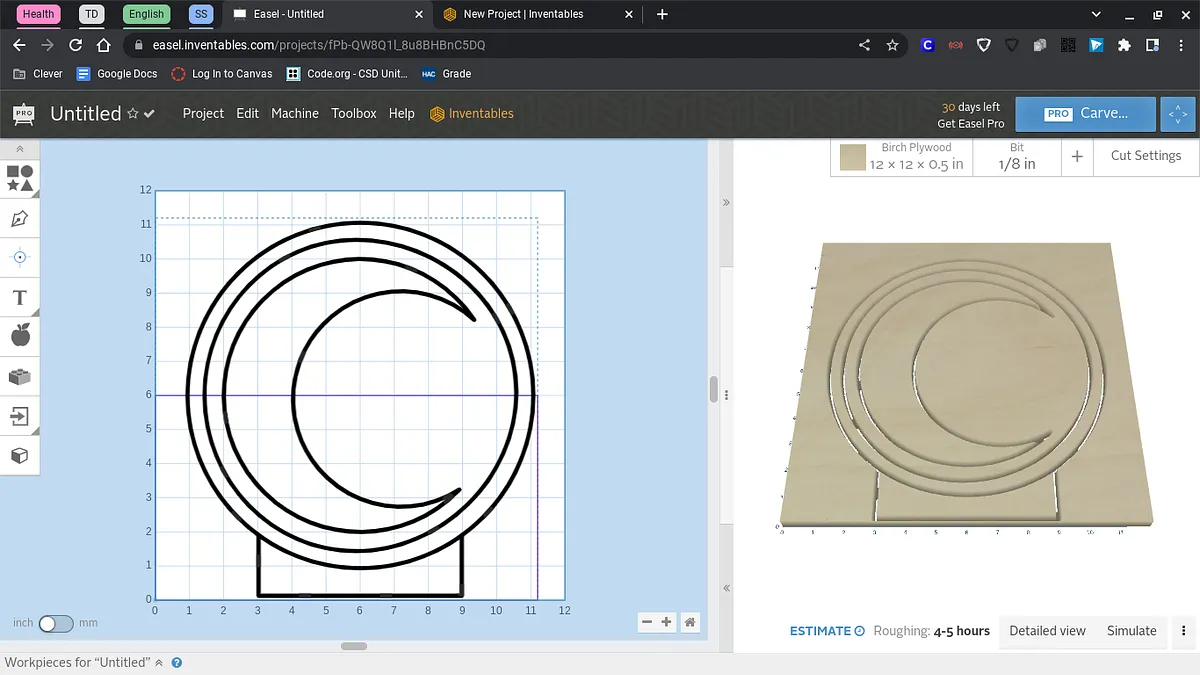Viewport: 1200px width, 675px height.
Task: Open the 3D box tool icon
Action: click(x=20, y=456)
